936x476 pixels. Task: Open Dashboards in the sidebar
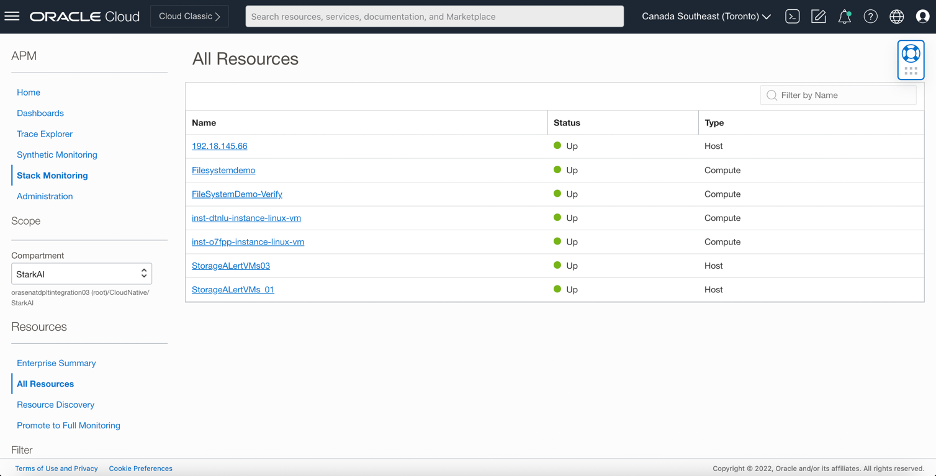tap(40, 113)
